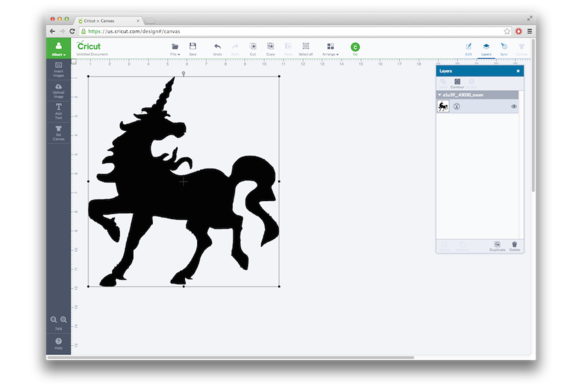Switch to the Sync panel tab
Image resolution: width=580 pixels, height=388 pixels.
click(504, 49)
